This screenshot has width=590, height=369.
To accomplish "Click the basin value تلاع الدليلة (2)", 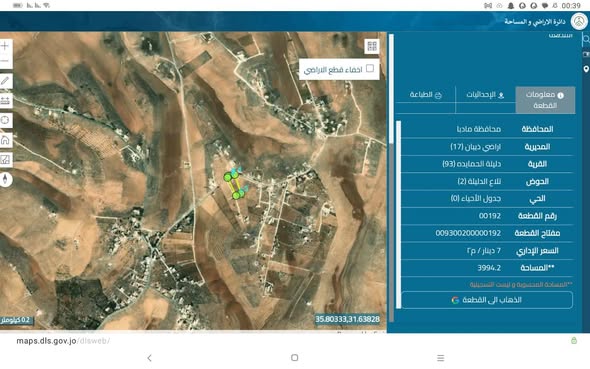I will (x=479, y=181).
